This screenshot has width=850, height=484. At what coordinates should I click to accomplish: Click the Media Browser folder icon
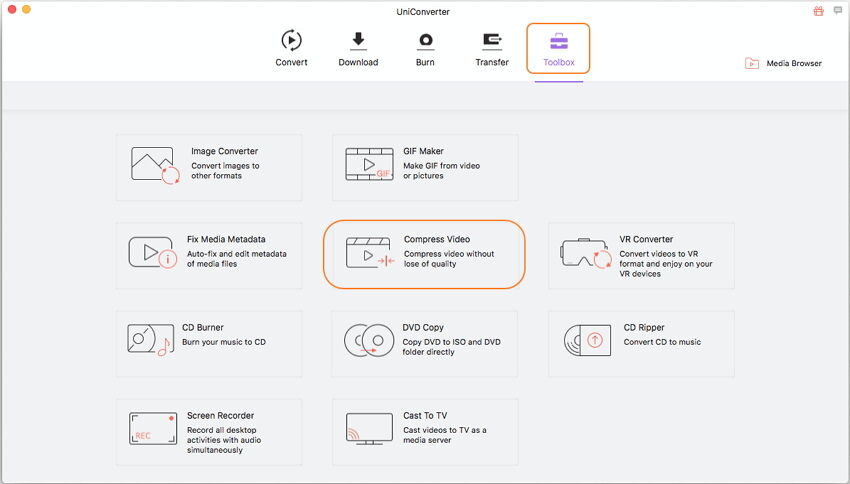pos(752,63)
